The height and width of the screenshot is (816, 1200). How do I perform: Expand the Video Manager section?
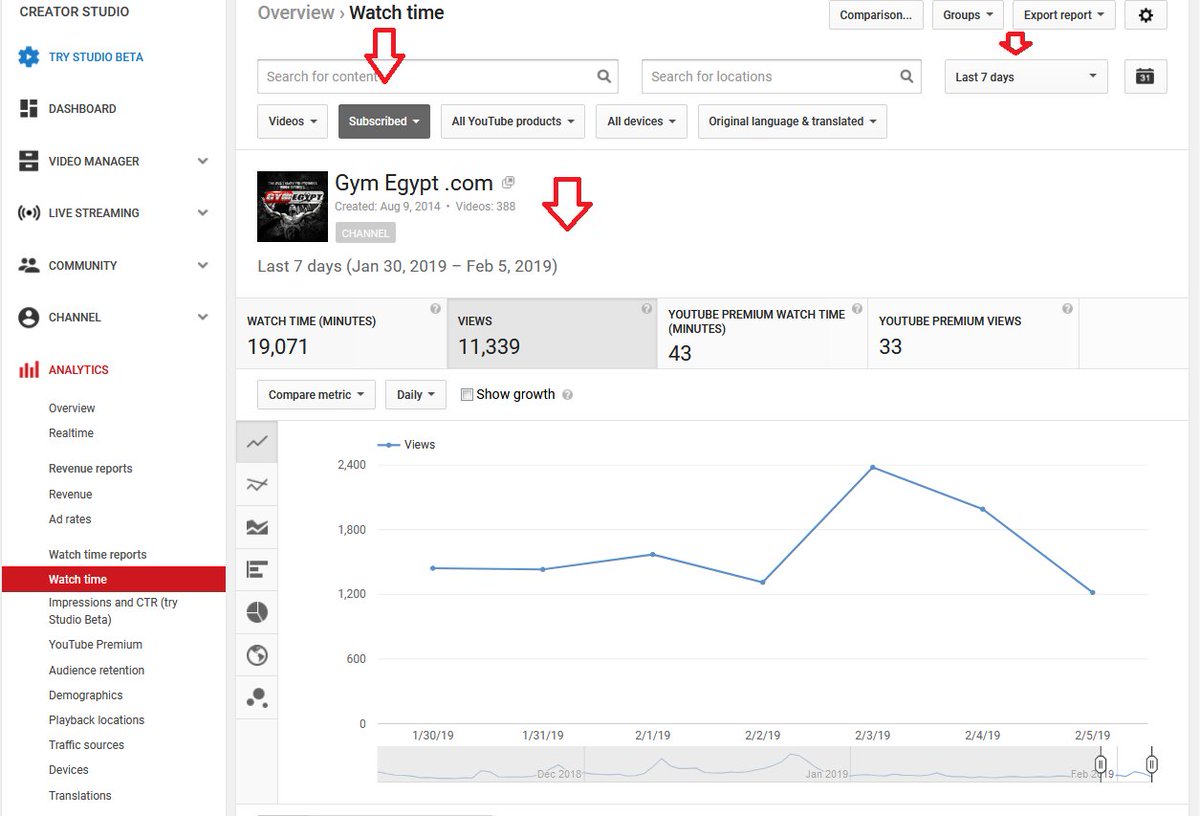click(203, 161)
